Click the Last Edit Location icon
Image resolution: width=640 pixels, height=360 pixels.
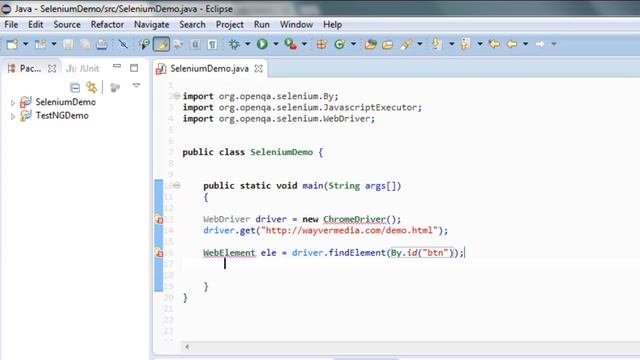click(494, 44)
